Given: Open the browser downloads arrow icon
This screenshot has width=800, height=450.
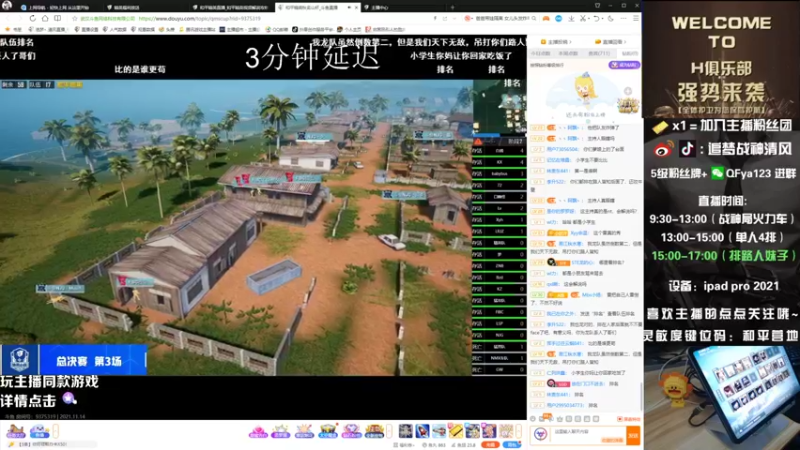Looking at the screenshot, I should pyautogui.click(x=571, y=18).
